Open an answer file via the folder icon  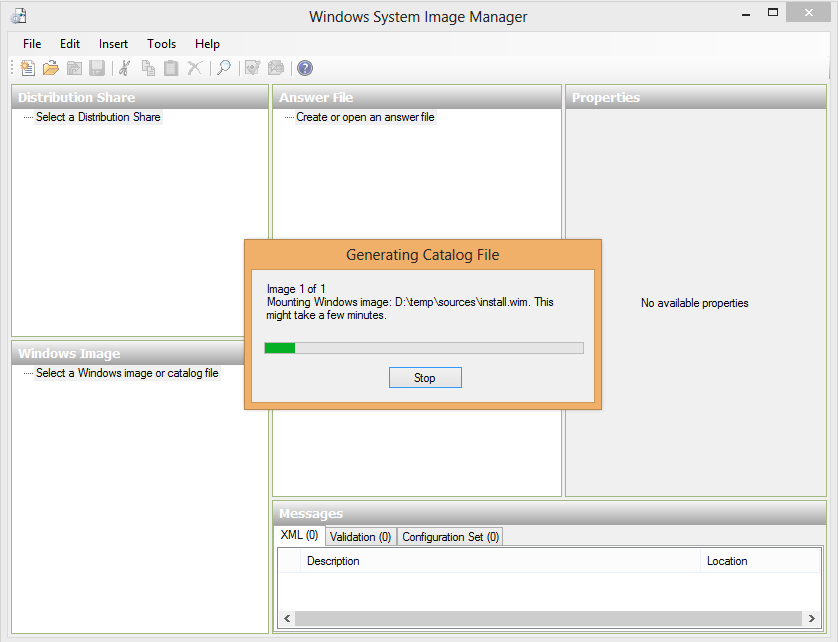coord(50,68)
